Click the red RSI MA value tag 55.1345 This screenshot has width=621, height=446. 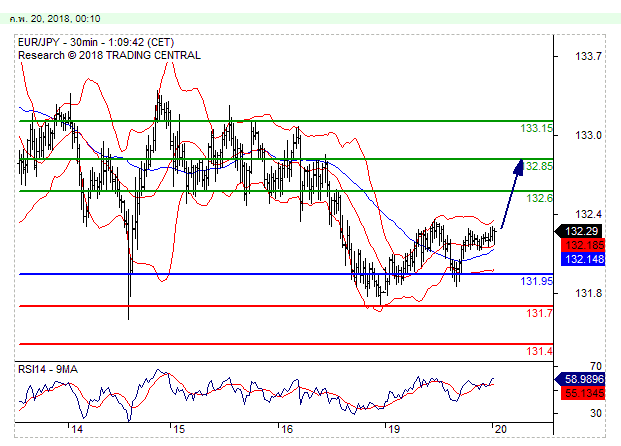point(583,393)
